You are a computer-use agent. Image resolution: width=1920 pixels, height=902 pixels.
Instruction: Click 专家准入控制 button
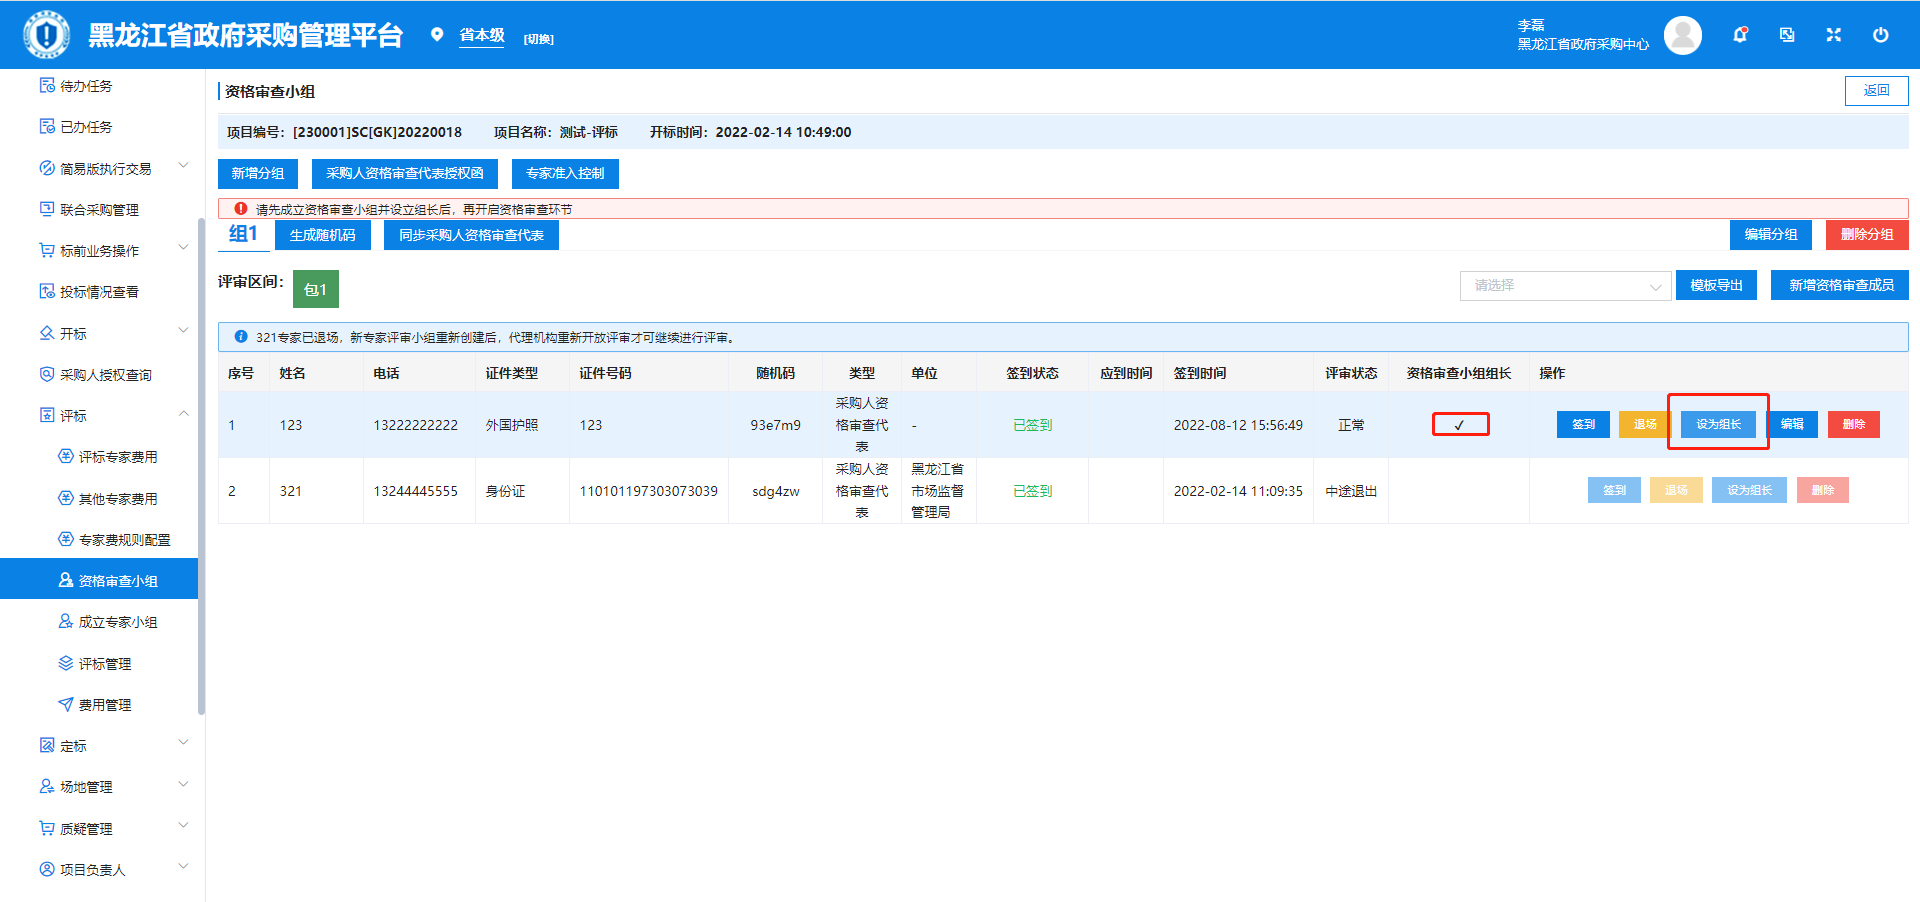click(x=565, y=173)
